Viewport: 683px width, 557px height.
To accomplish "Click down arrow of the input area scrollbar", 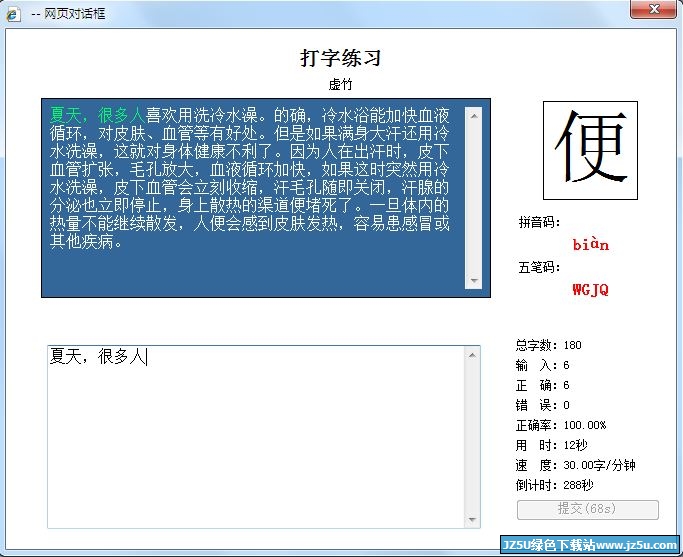I will 473,520.
